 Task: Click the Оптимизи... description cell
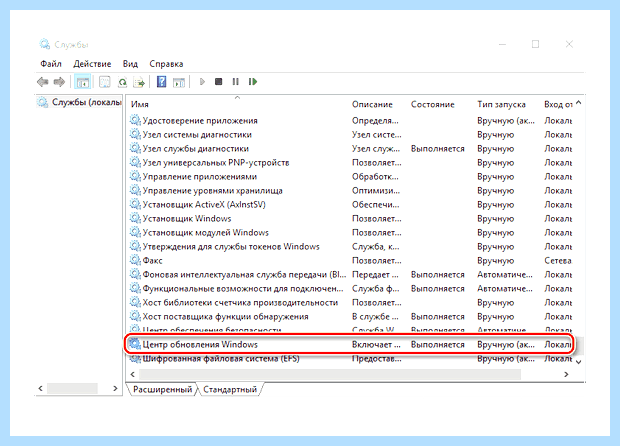[x=376, y=191]
